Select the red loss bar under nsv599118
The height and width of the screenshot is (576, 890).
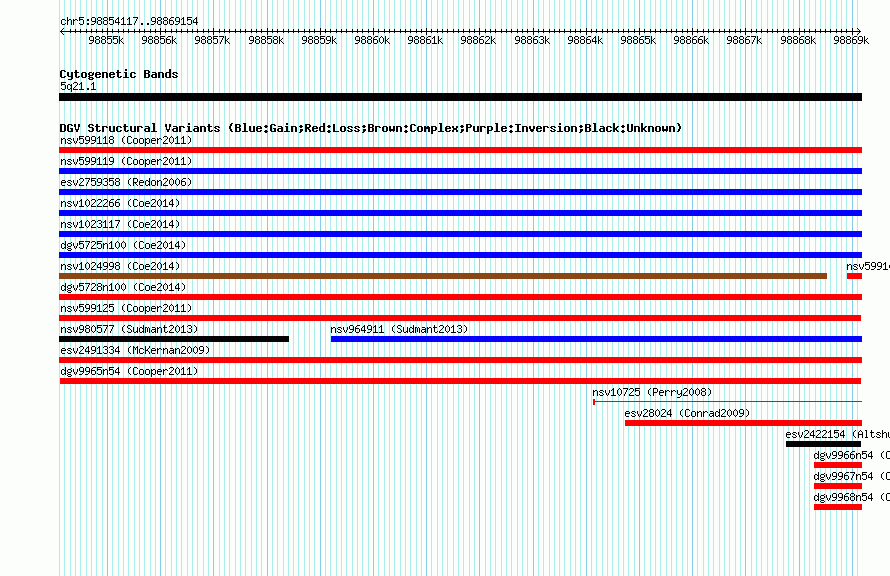[x=460, y=150]
